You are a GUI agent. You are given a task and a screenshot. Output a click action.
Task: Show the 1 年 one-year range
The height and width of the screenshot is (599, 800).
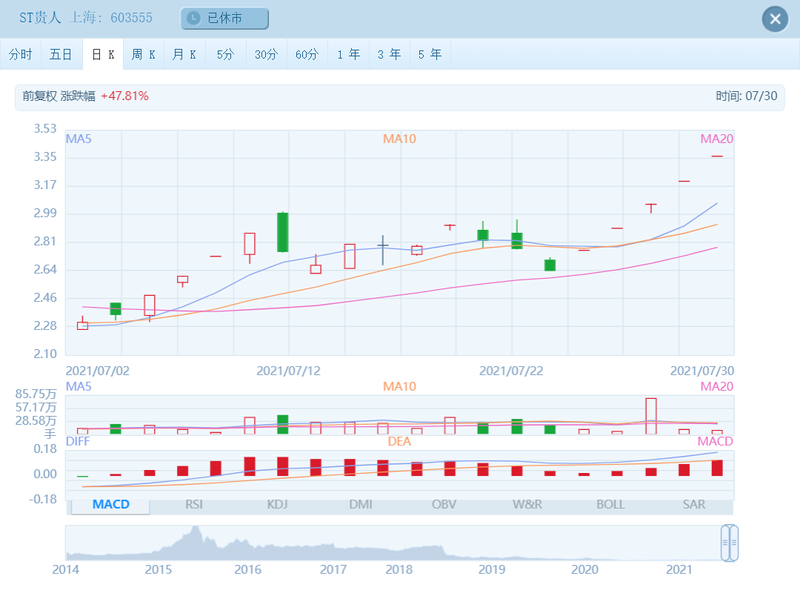click(348, 54)
